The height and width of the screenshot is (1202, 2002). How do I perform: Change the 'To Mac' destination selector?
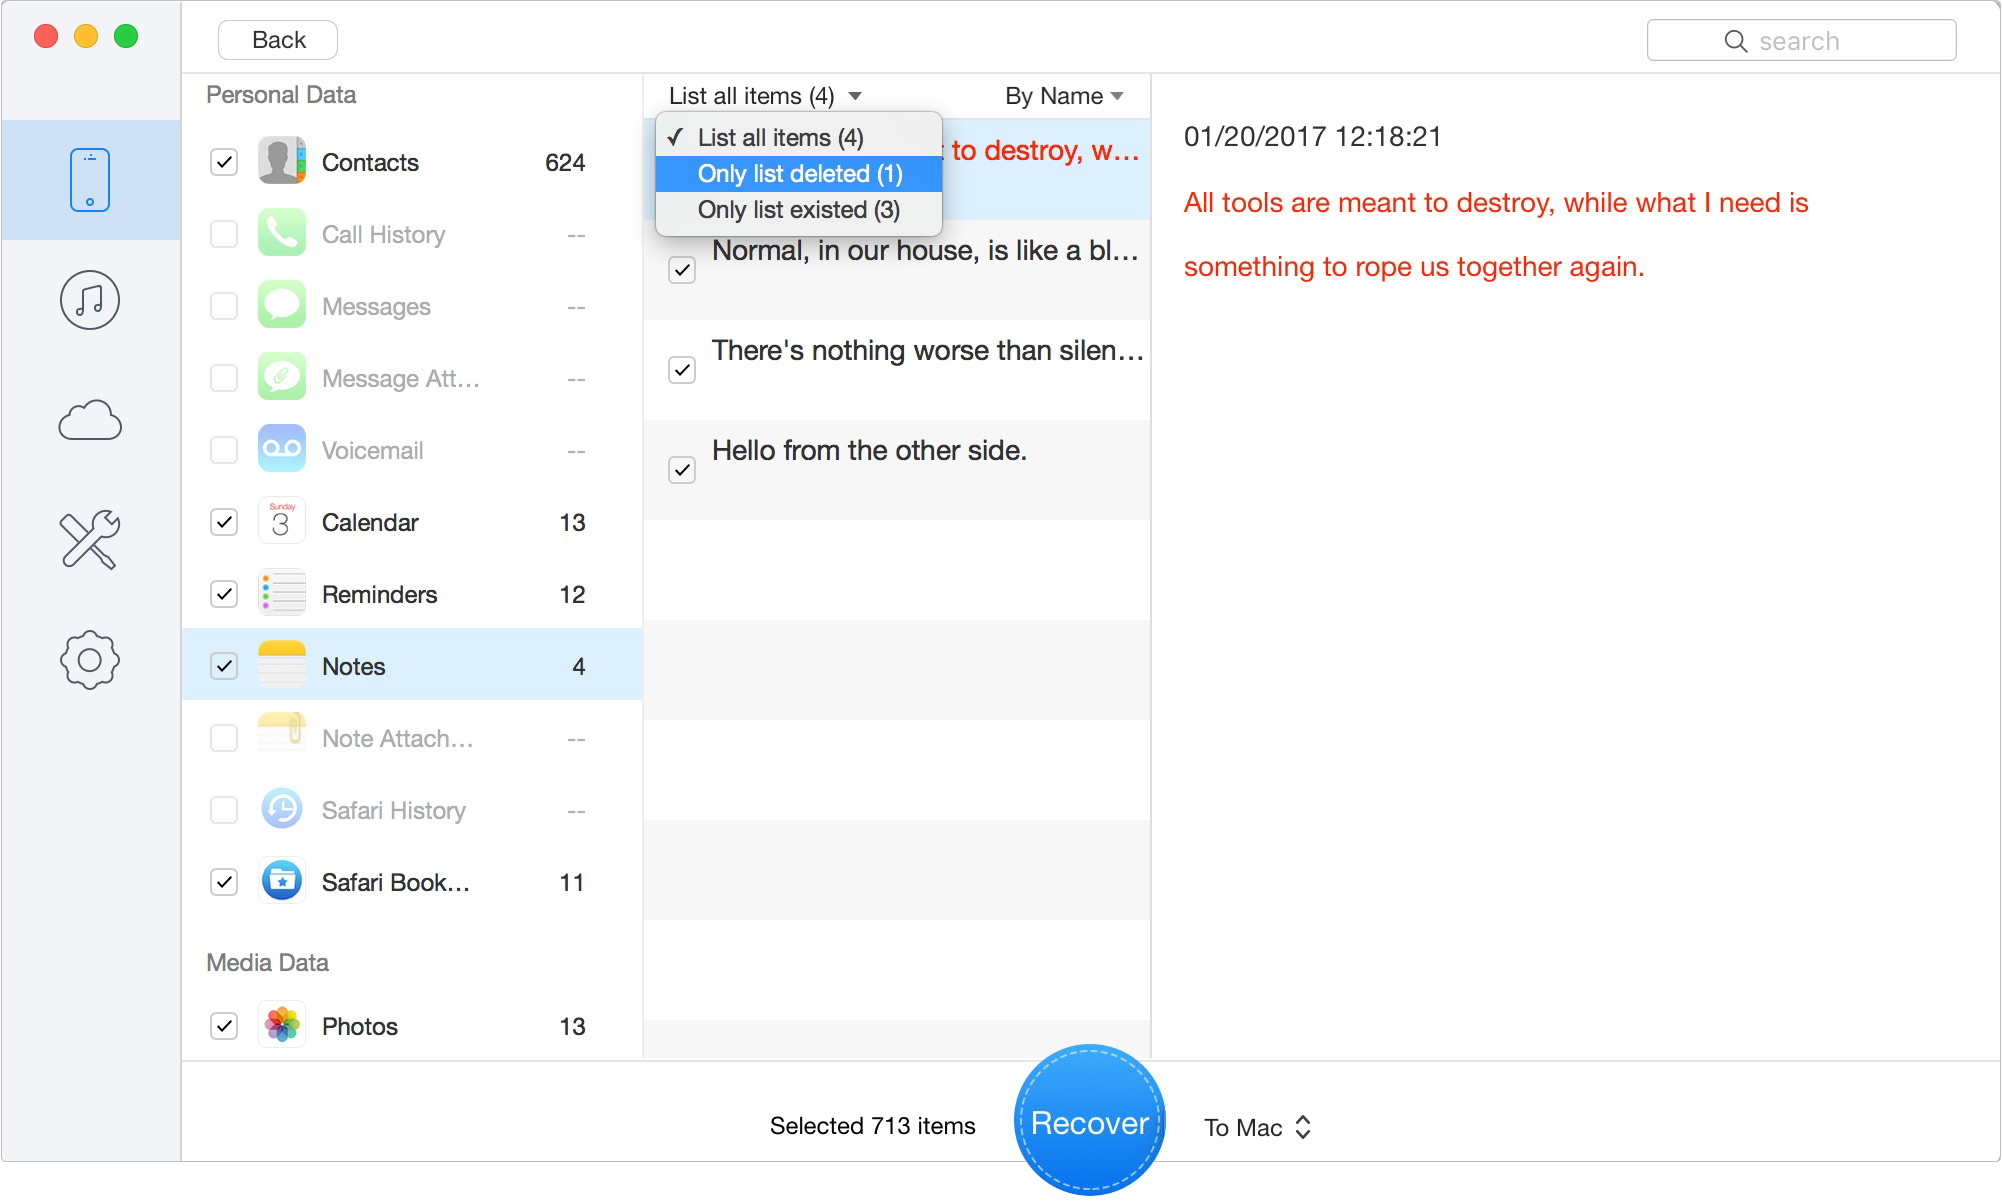1257,1127
